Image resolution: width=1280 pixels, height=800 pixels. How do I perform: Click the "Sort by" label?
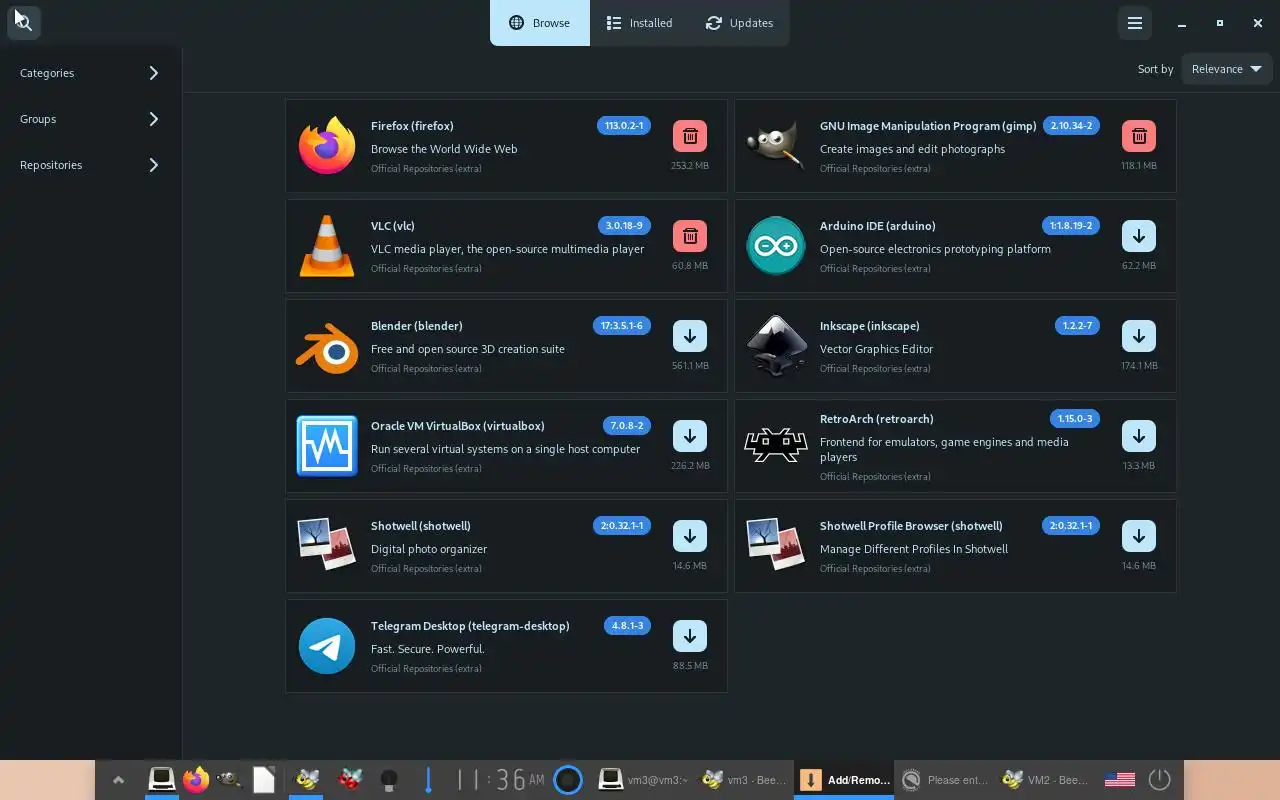click(1155, 69)
